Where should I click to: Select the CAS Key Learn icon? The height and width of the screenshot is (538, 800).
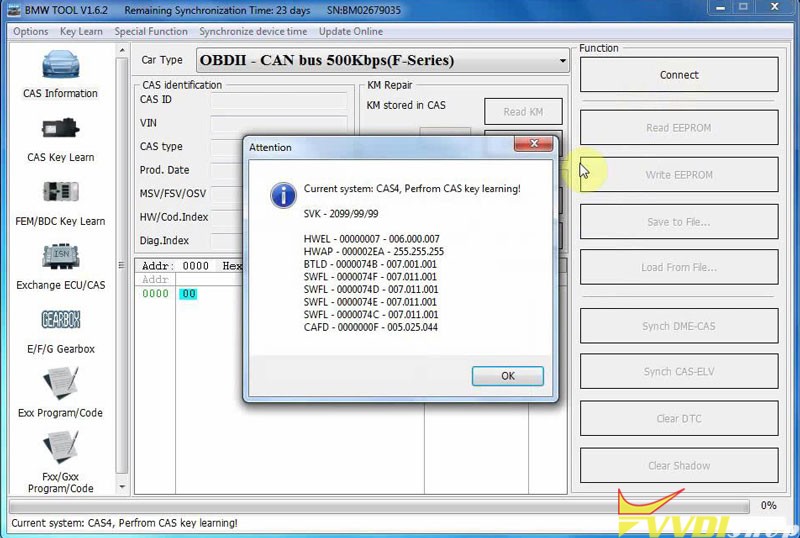tap(60, 128)
